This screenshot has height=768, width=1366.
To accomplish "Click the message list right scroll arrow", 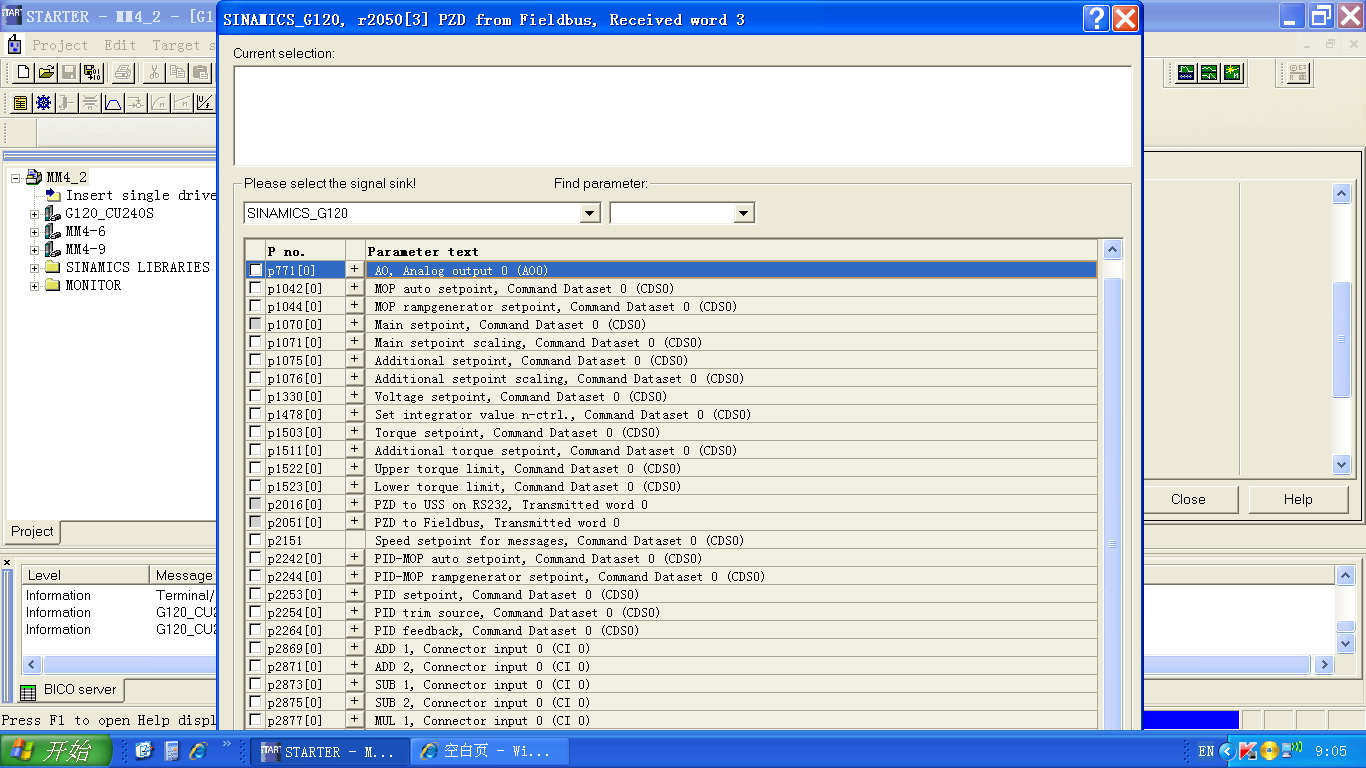I will tap(1324, 665).
